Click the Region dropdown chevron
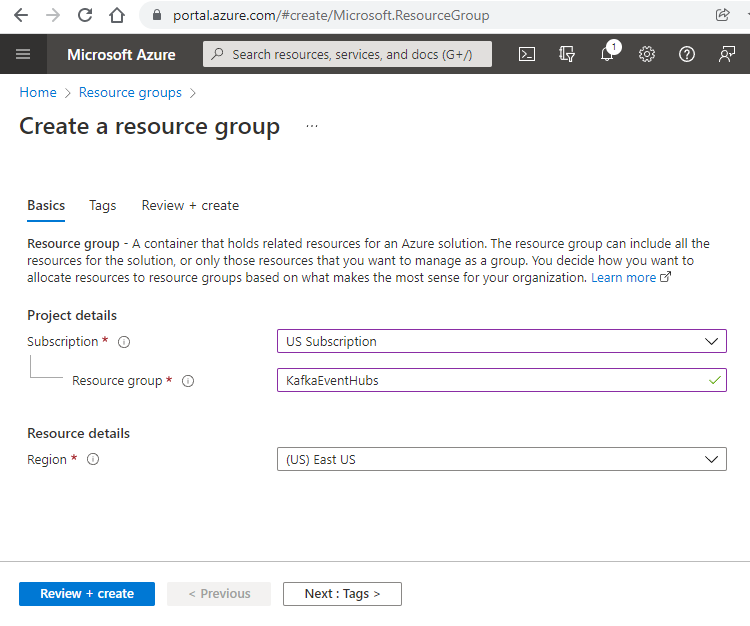750x626 pixels. [711, 459]
